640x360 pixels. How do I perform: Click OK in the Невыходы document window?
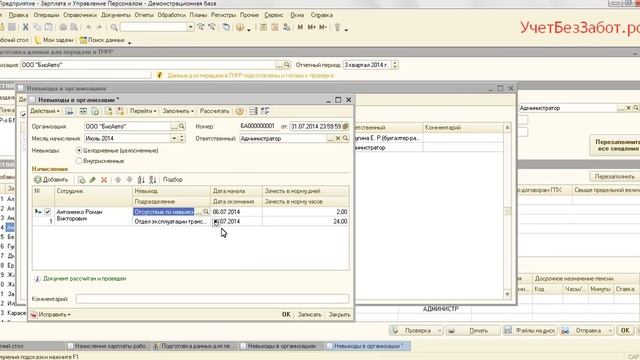click(x=286, y=314)
